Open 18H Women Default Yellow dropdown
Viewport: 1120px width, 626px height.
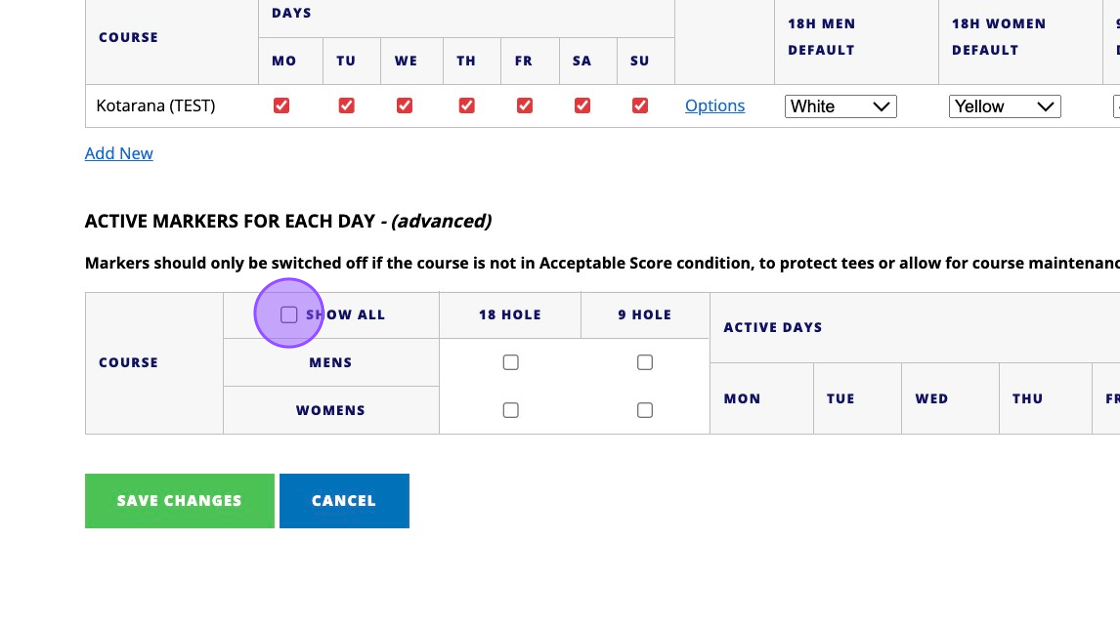coord(1004,106)
